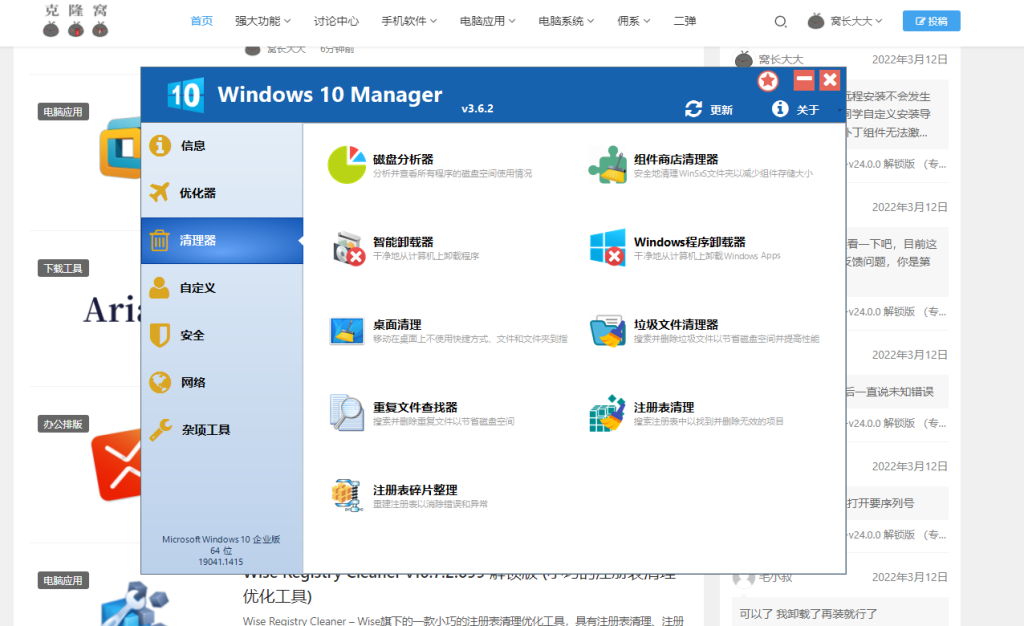
Task: Expand the 手机软件 dropdown menu
Action: click(409, 21)
